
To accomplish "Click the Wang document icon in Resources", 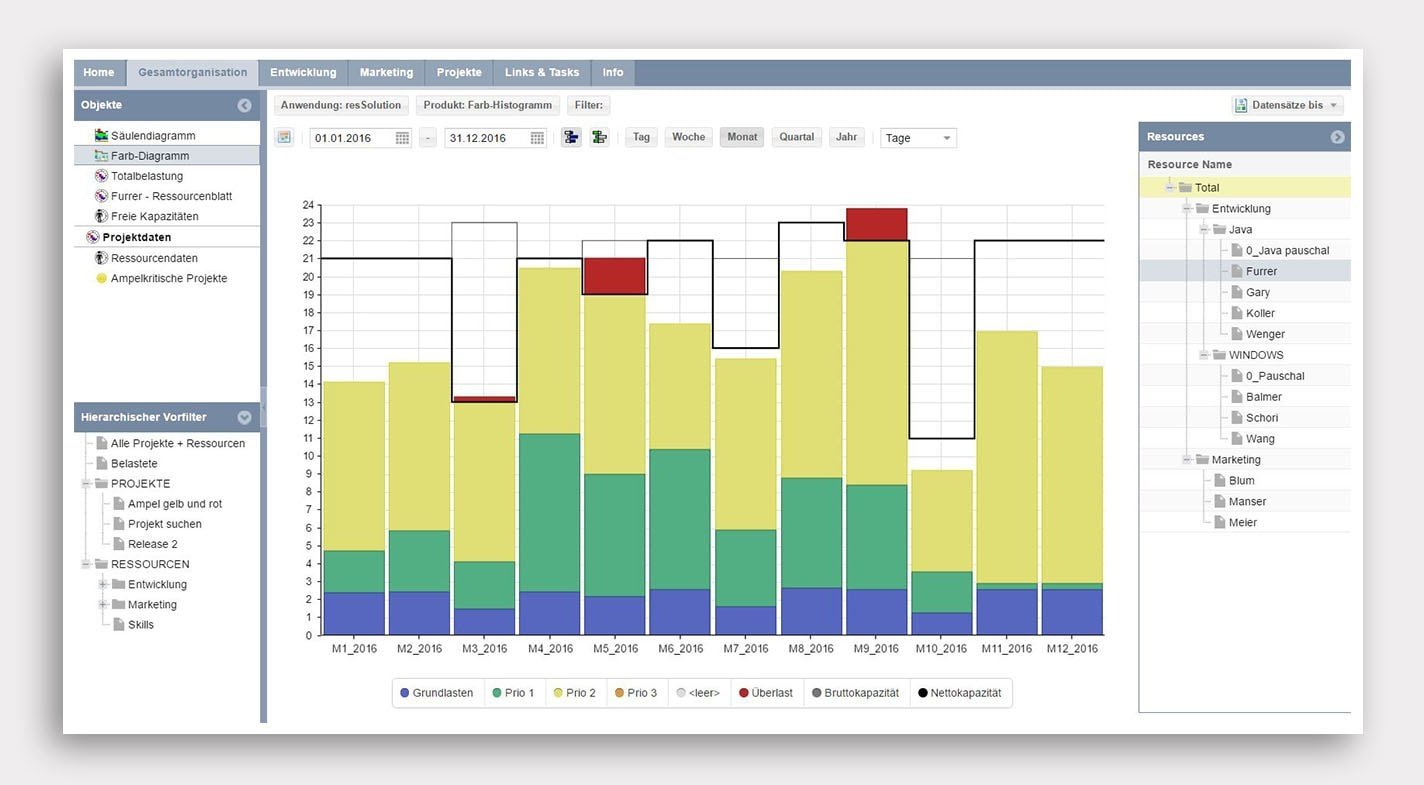I will [x=1237, y=439].
